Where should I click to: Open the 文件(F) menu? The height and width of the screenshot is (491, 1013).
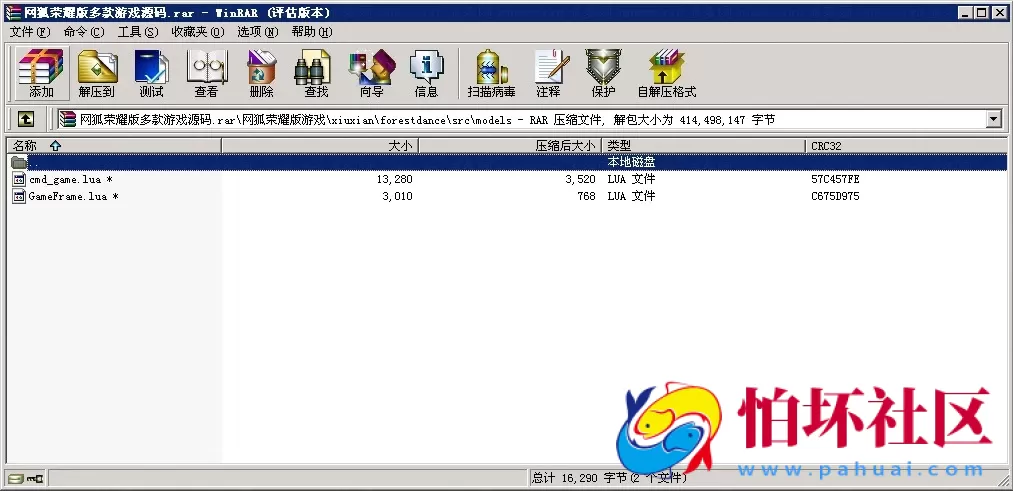pos(29,32)
